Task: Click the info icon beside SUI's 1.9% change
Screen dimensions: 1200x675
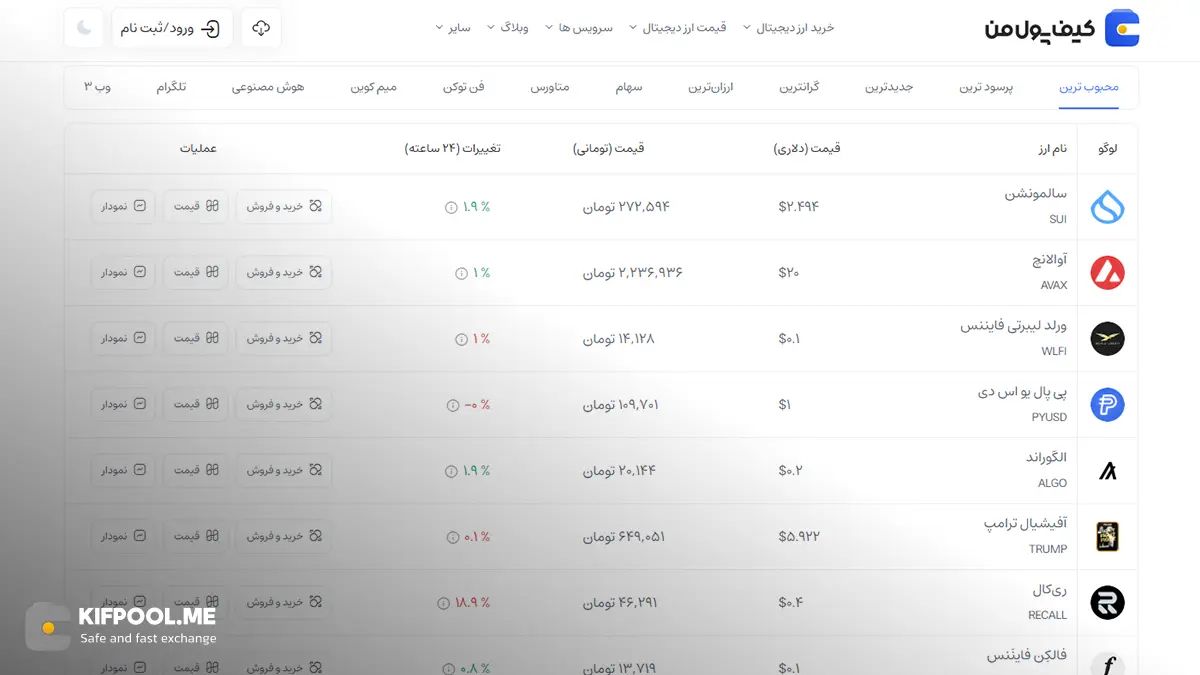Action: [452, 206]
